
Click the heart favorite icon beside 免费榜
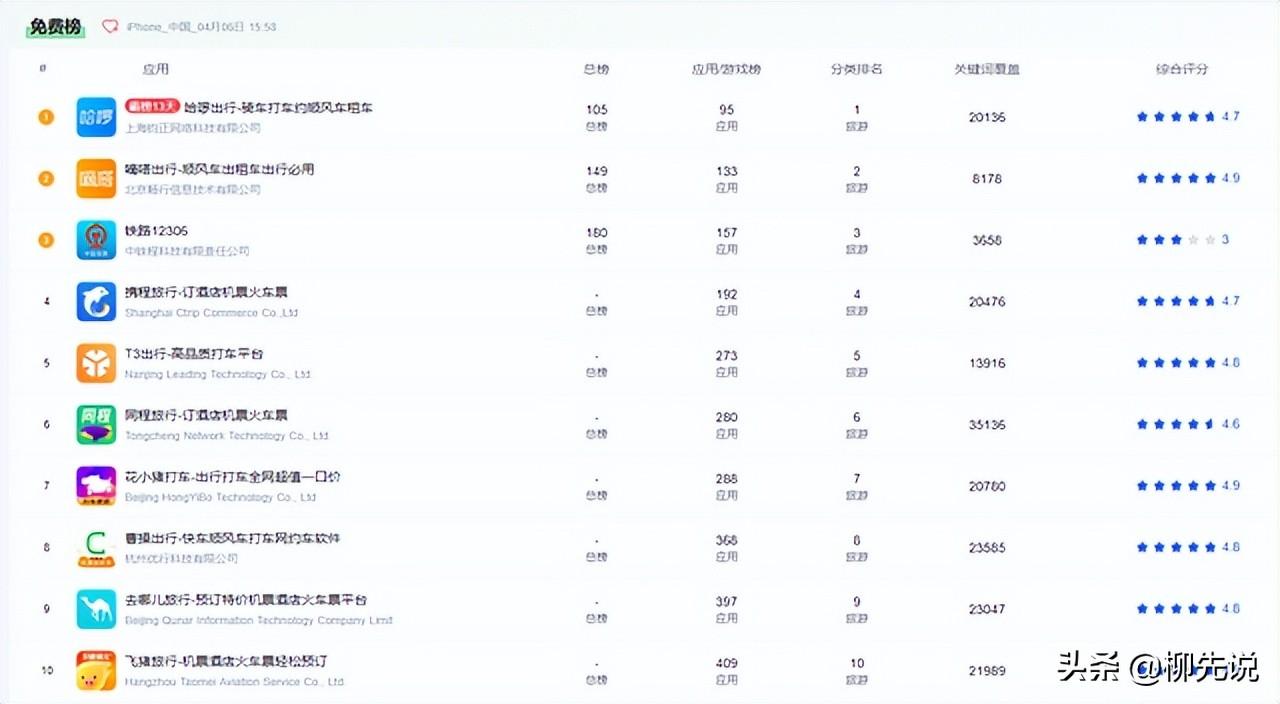pyautogui.click(x=110, y=27)
